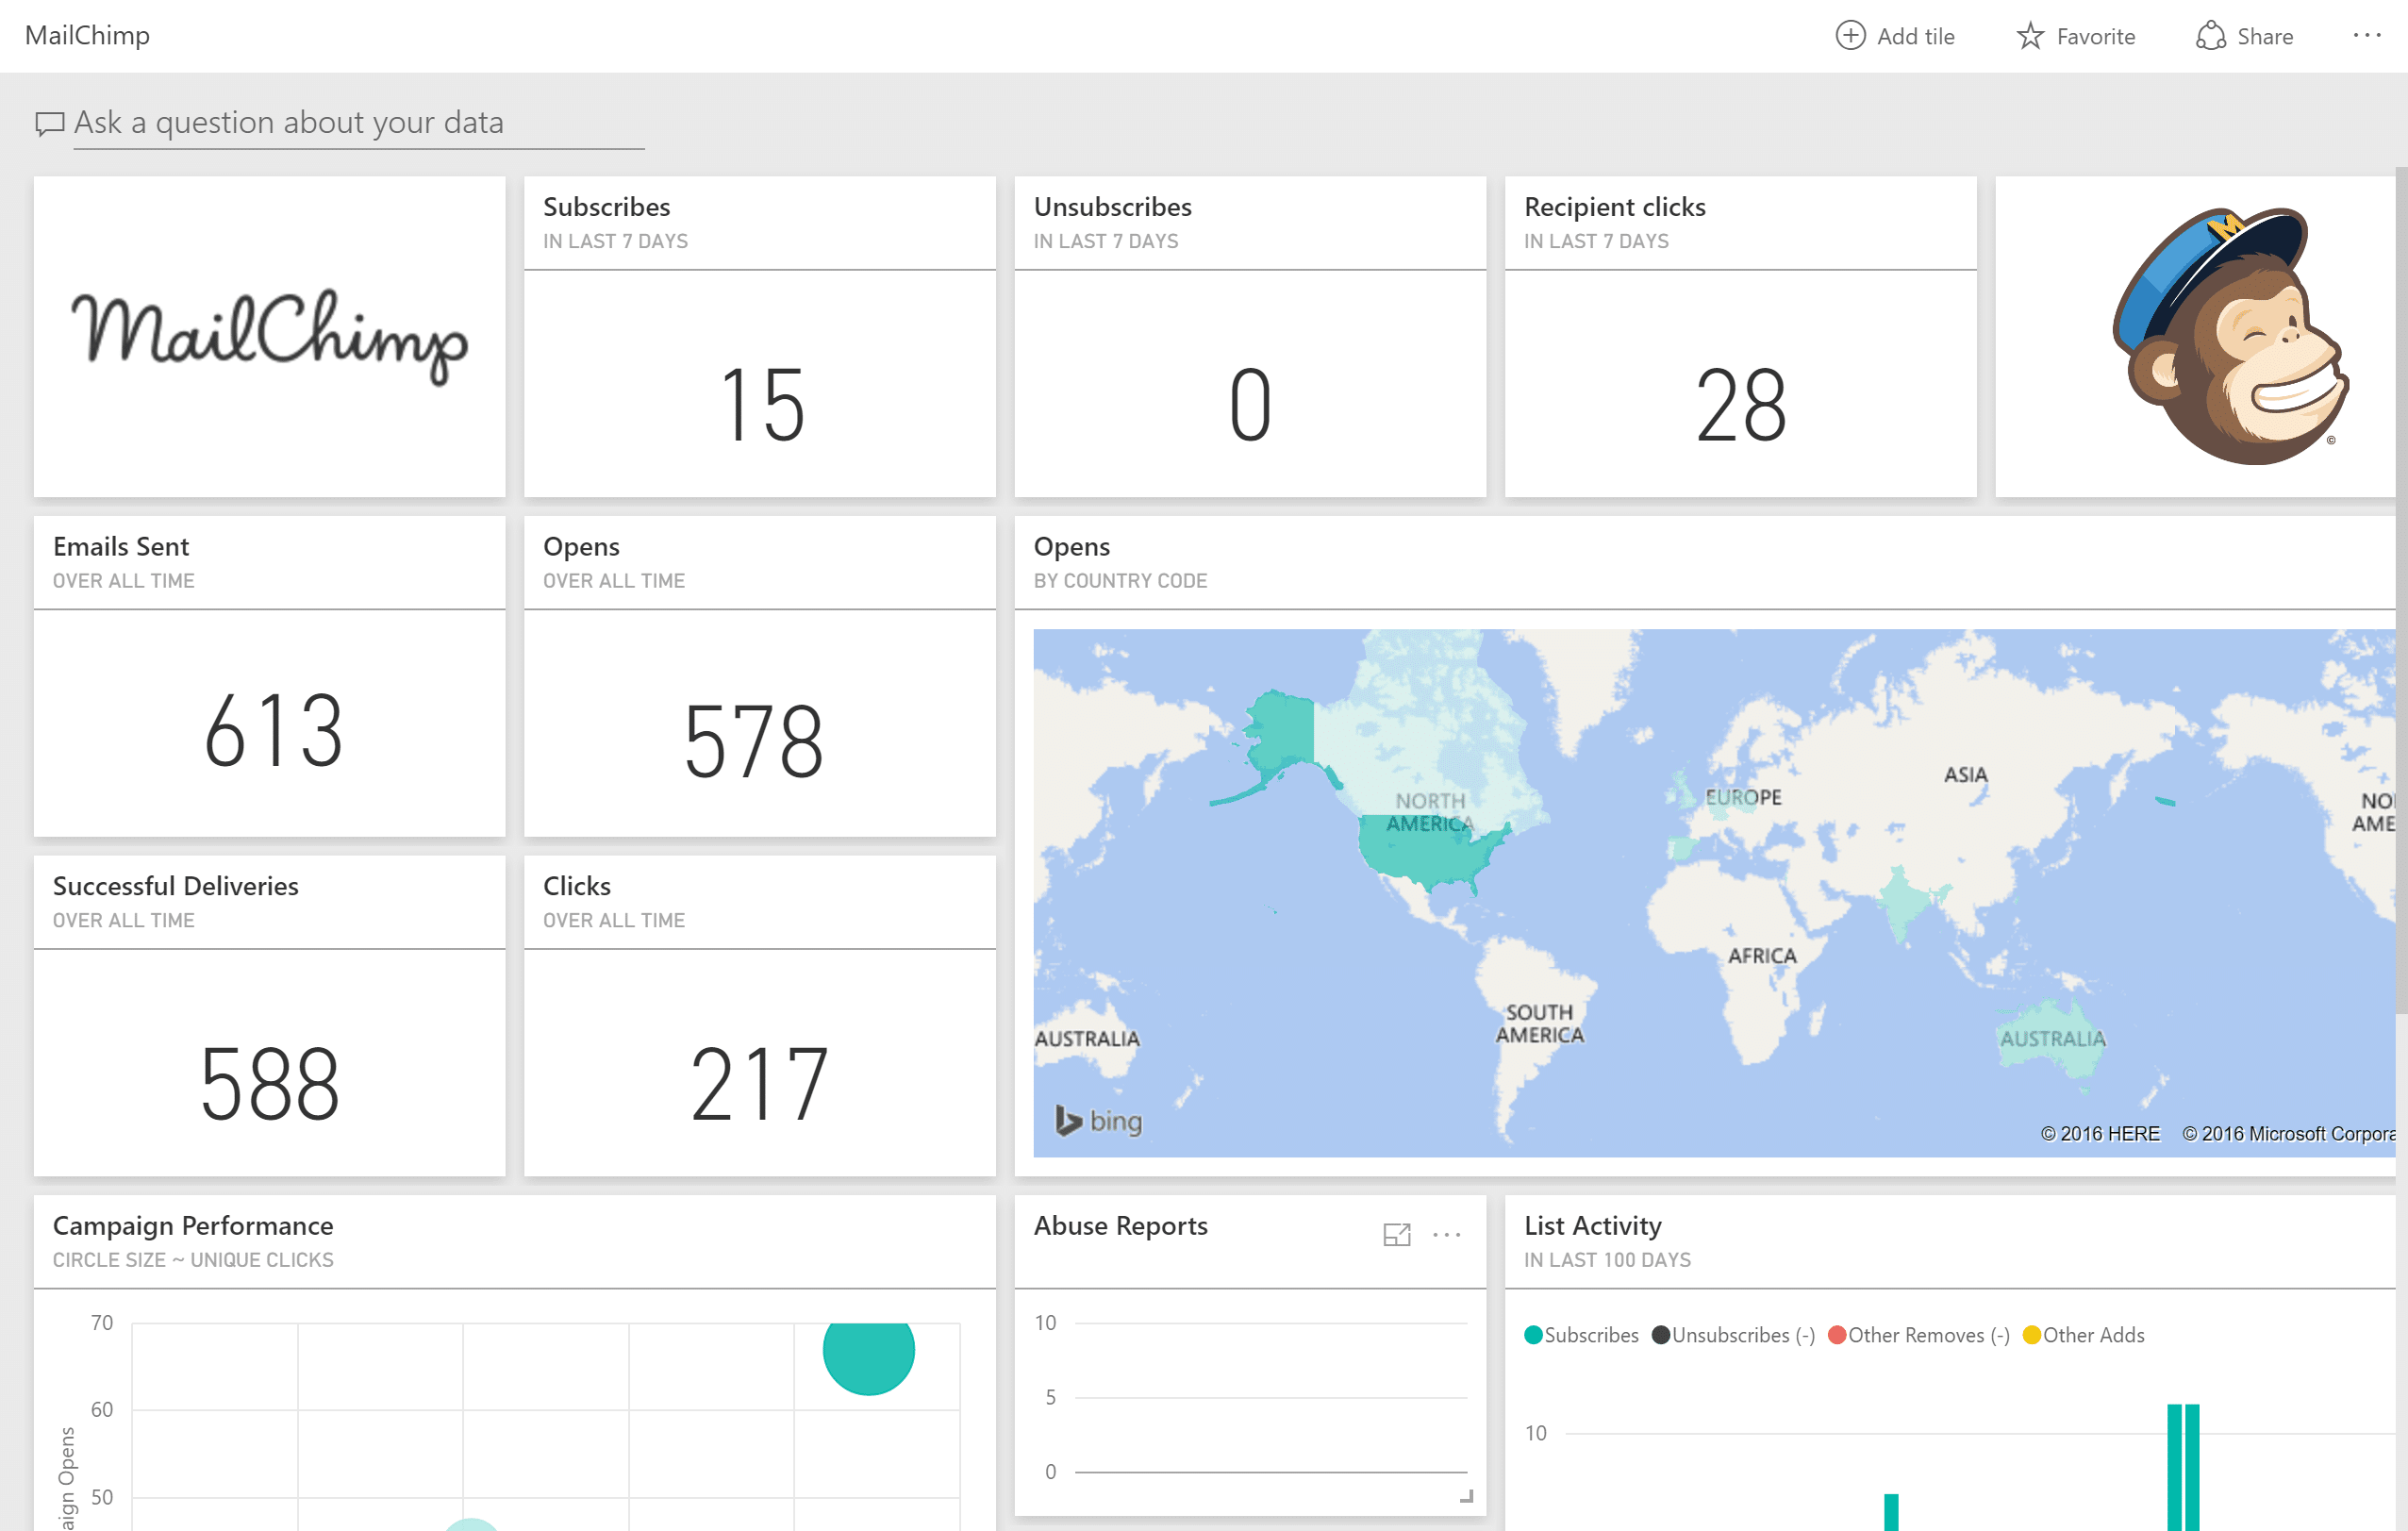The height and width of the screenshot is (1531, 2408).
Task: Click the MailChimp dashboard title
Action: 87,35
